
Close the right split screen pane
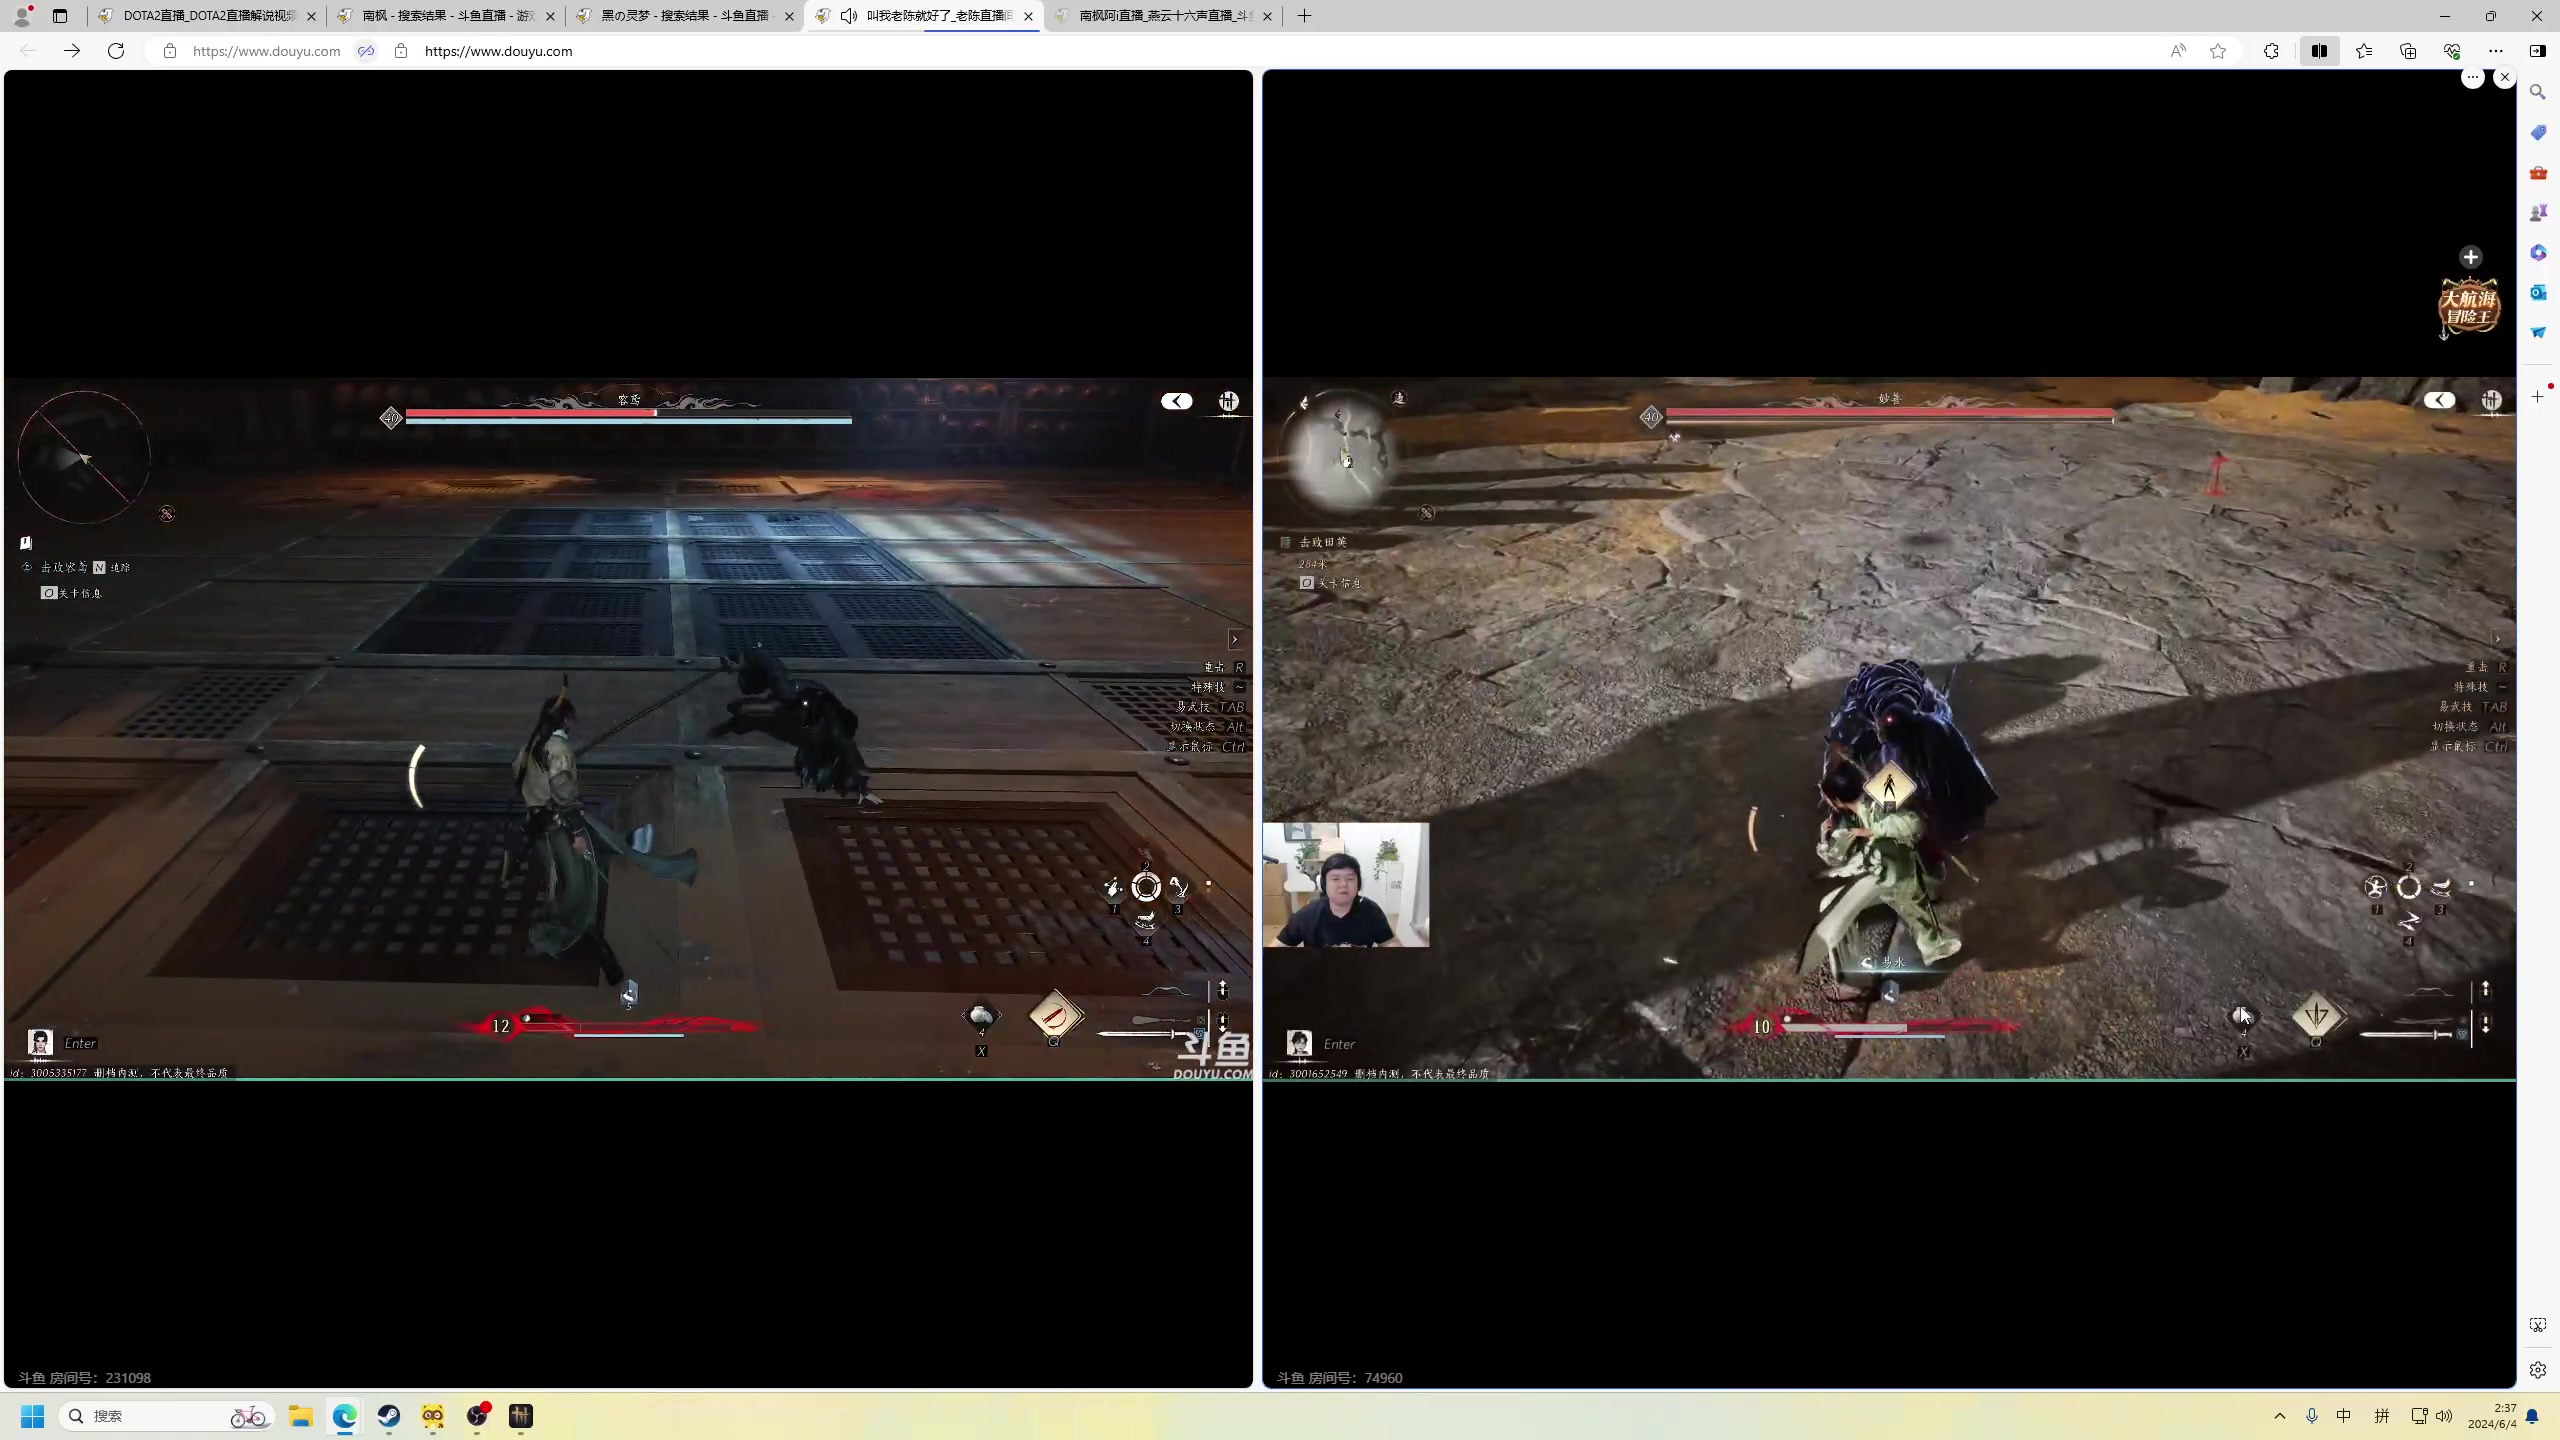pyautogui.click(x=2505, y=78)
